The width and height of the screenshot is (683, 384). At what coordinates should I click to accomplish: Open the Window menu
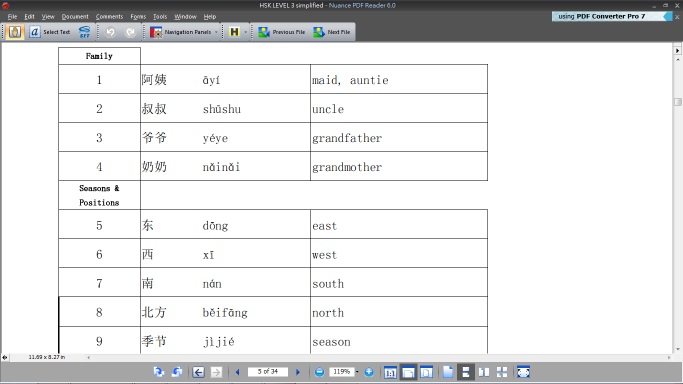pos(185,17)
